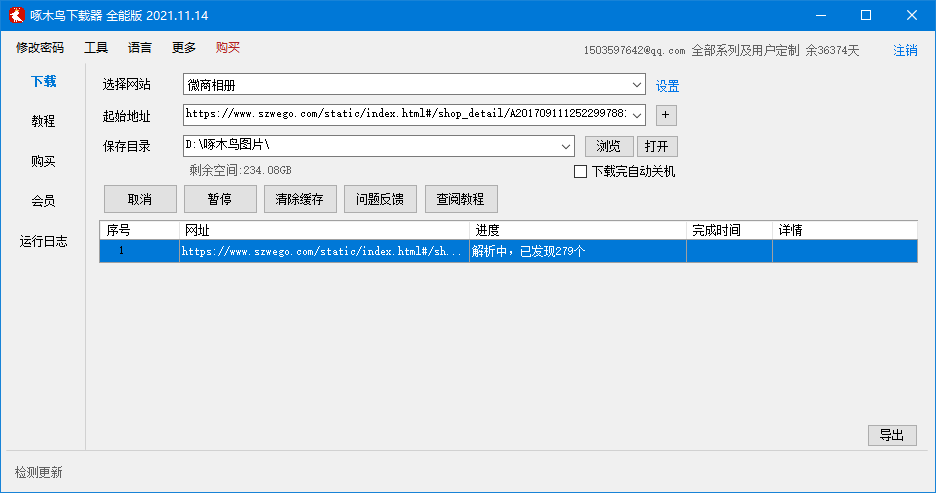
Task: Click the 设置 settings link
Action: [x=667, y=87]
